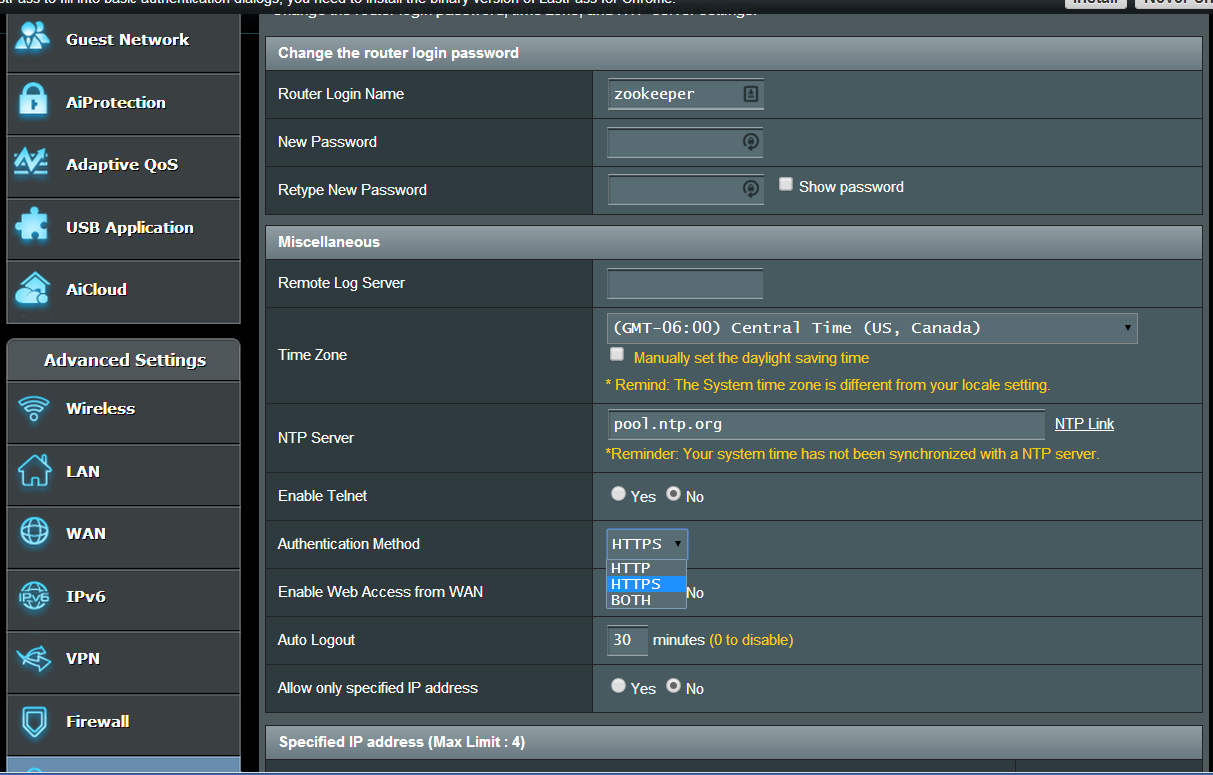Select No for Allow only specified IP
Viewport: 1213px width, 775px height.
674,686
